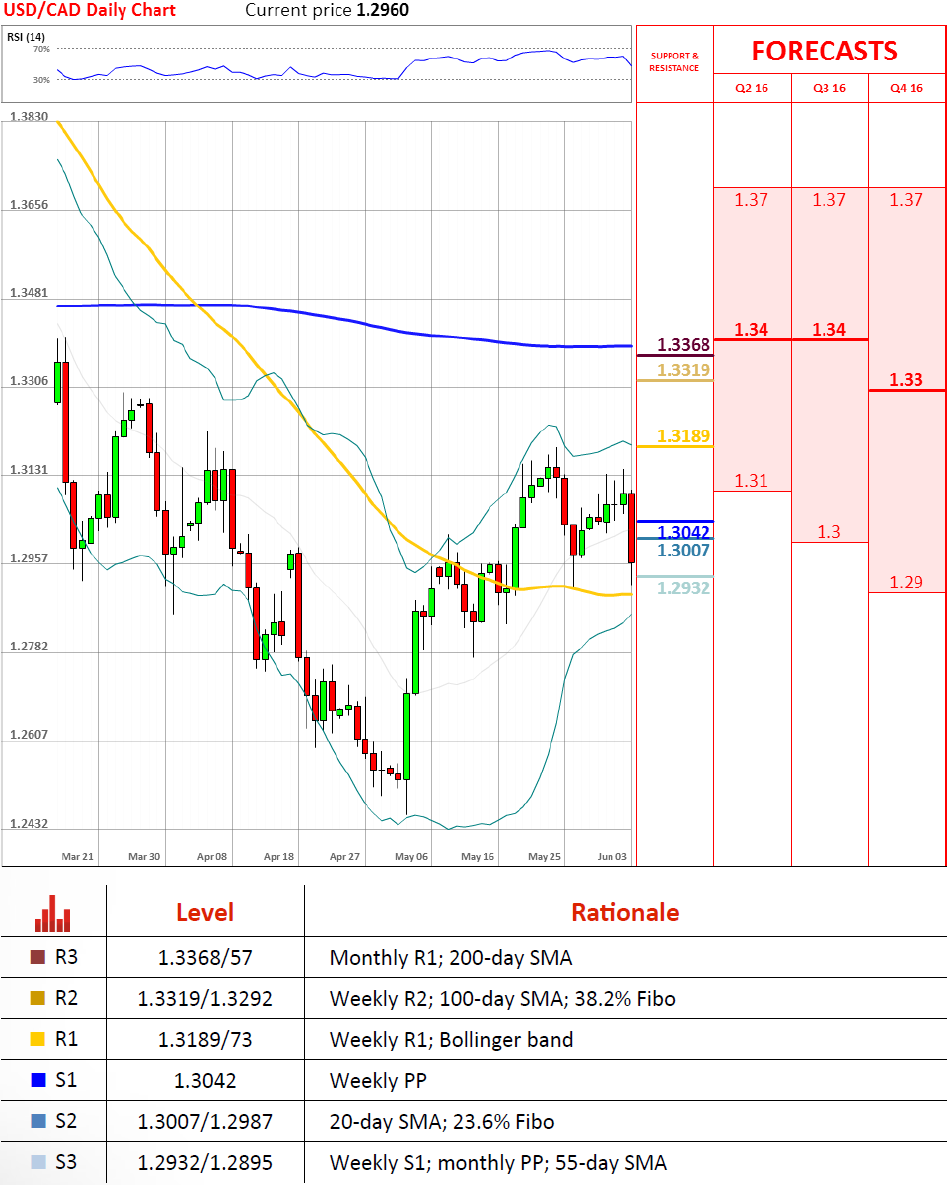This screenshot has width=949, height=1185.
Task: Click the S3 row label
Action: click(66, 1162)
